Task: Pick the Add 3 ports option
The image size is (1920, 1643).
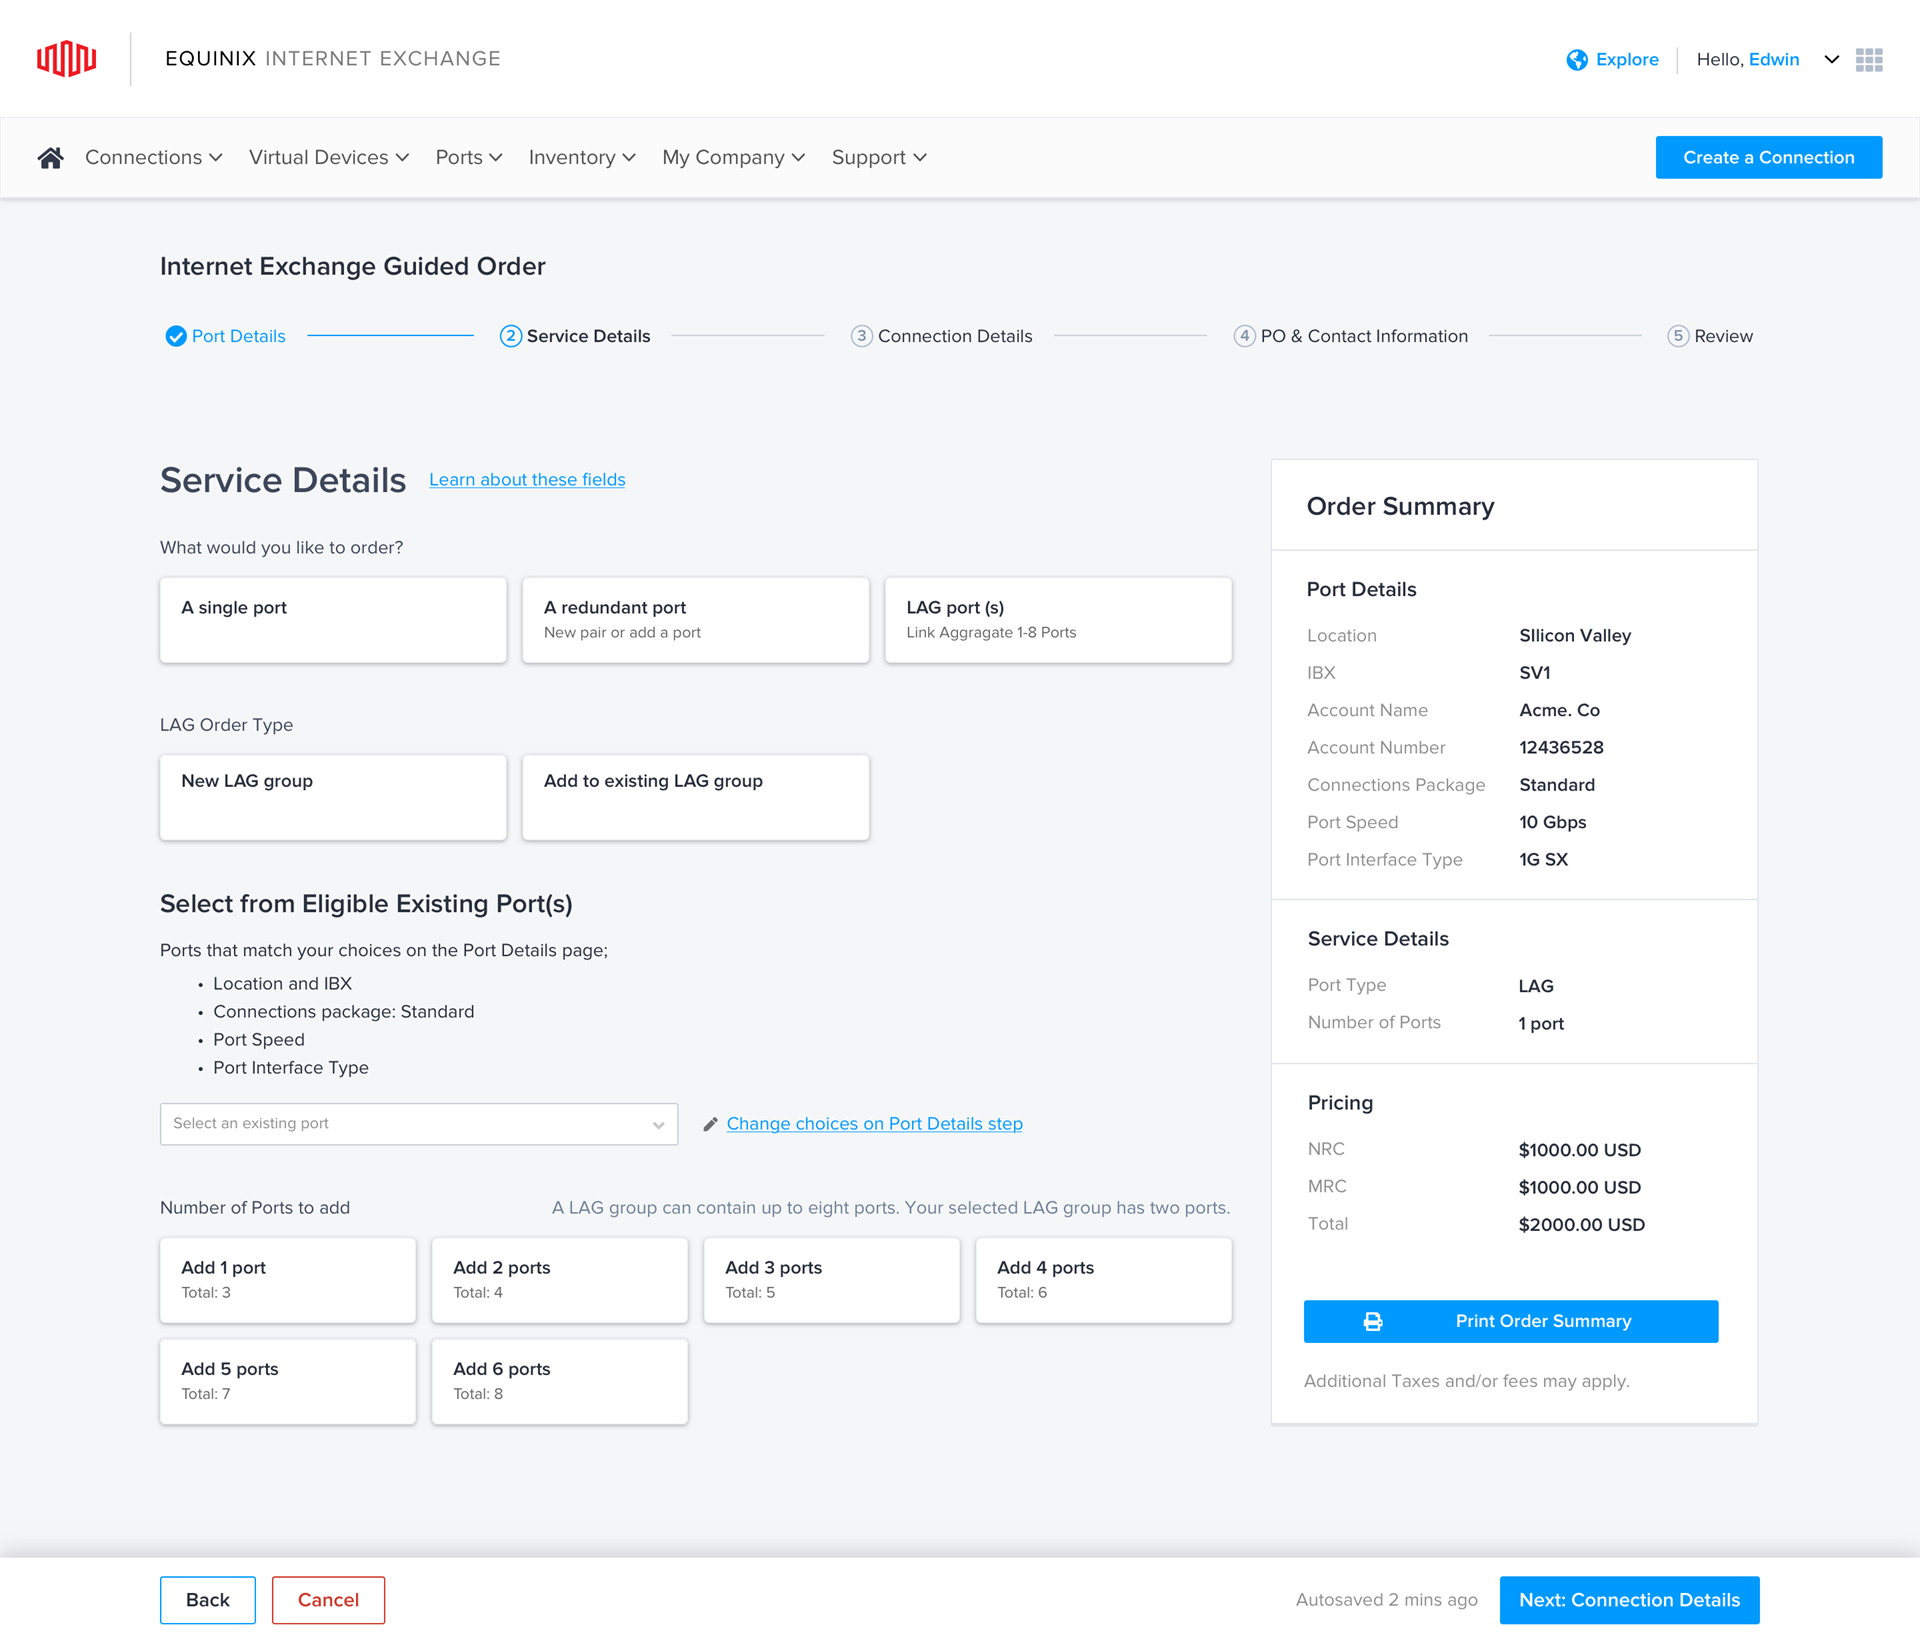Action: (832, 1280)
